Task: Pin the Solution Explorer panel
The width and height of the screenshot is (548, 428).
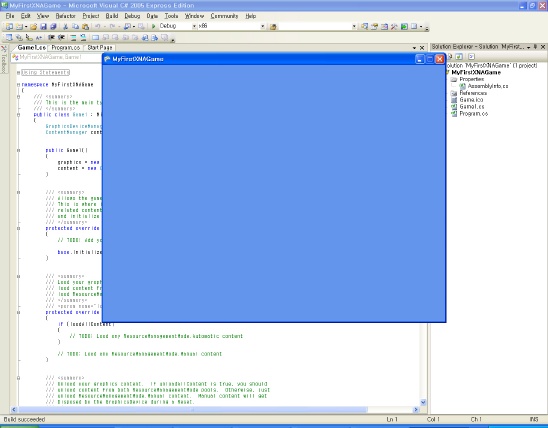Action: tap(535, 47)
